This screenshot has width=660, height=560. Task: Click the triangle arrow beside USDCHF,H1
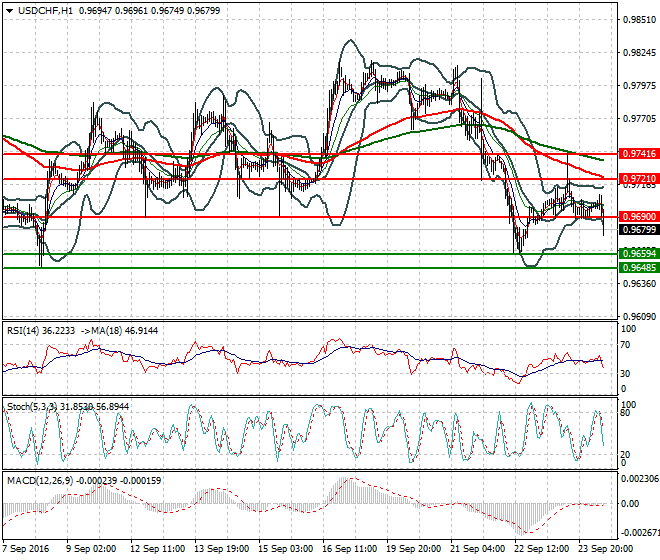coord(7,10)
